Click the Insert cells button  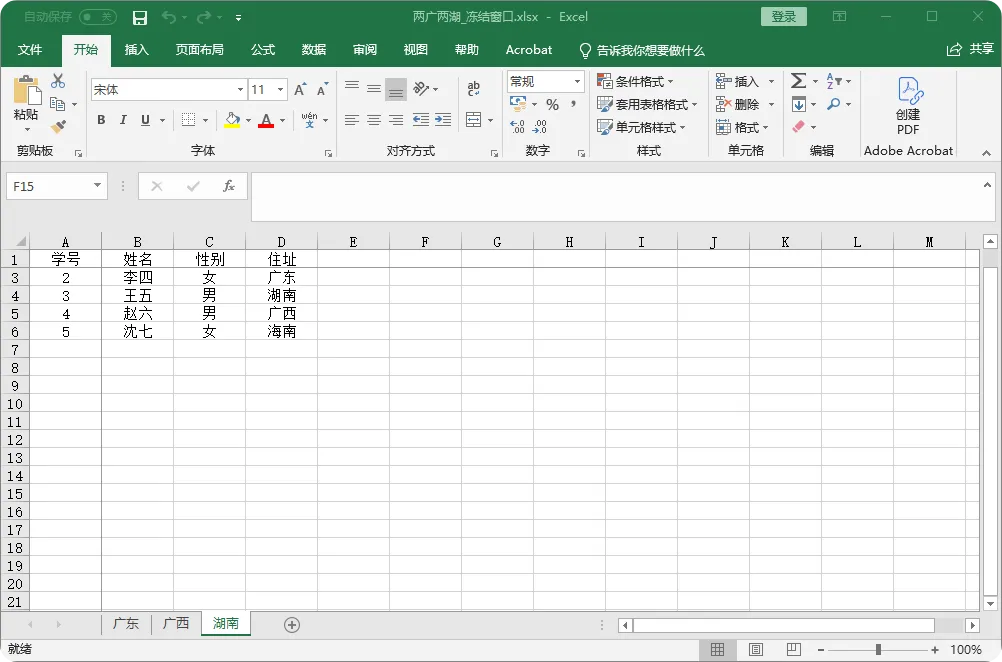pyautogui.click(x=745, y=81)
